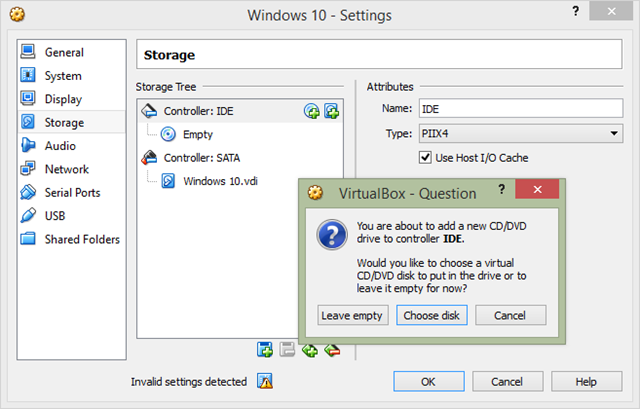Click the SATA controller icon in storage tree
The image size is (640, 409).
pos(149,158)
